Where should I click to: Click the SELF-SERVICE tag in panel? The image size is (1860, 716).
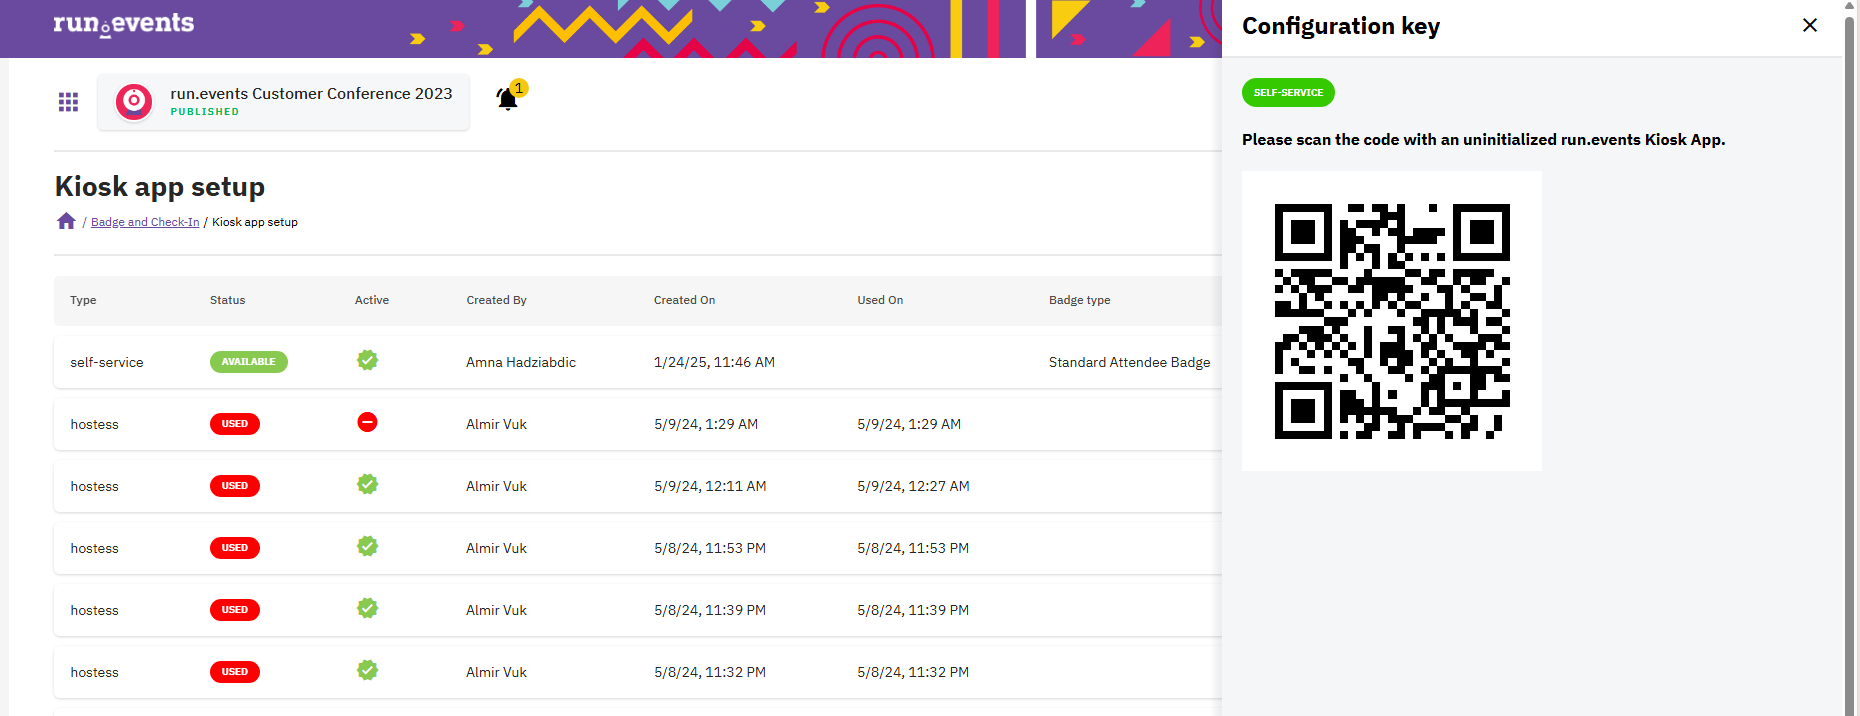pyautogui.click(x=1288, y=92)
